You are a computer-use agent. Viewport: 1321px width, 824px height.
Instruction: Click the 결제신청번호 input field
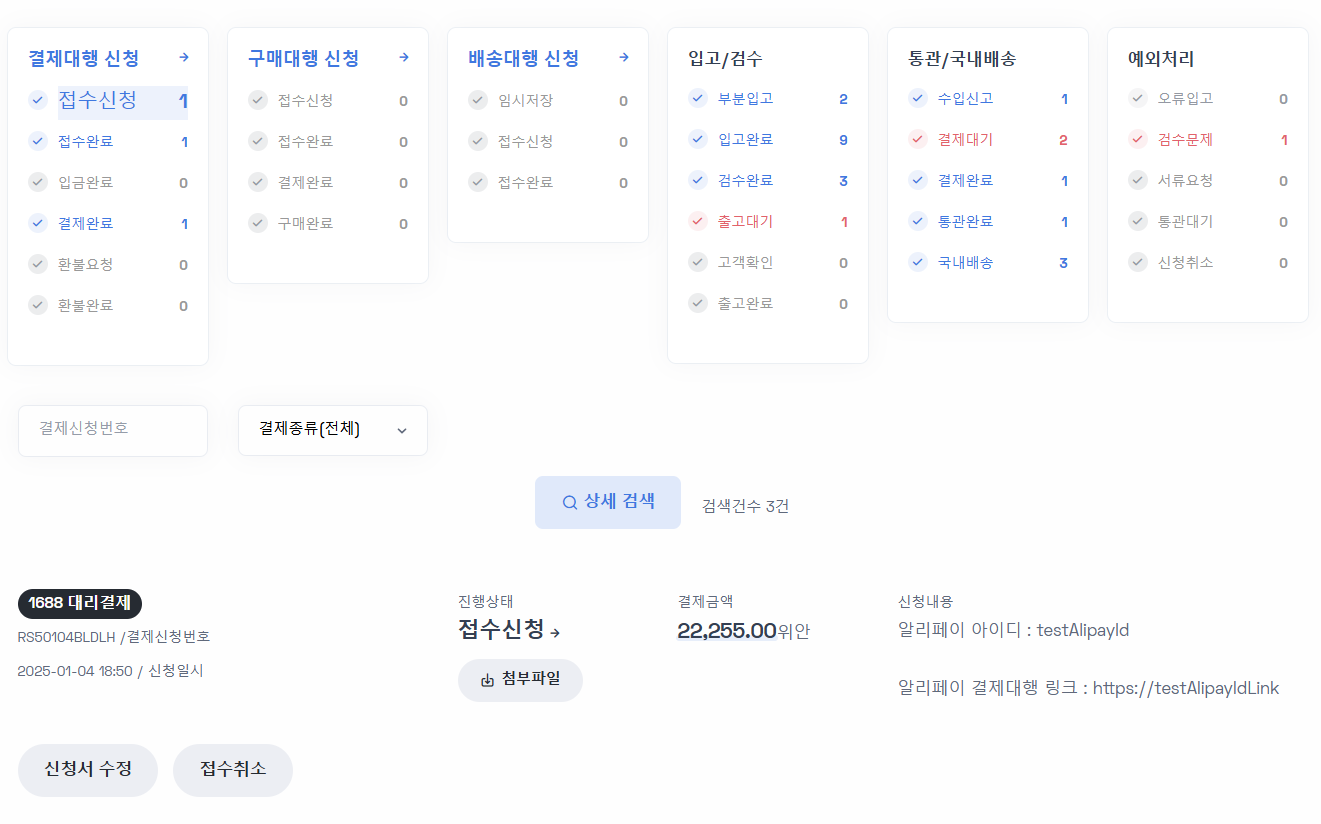[112, 430]
